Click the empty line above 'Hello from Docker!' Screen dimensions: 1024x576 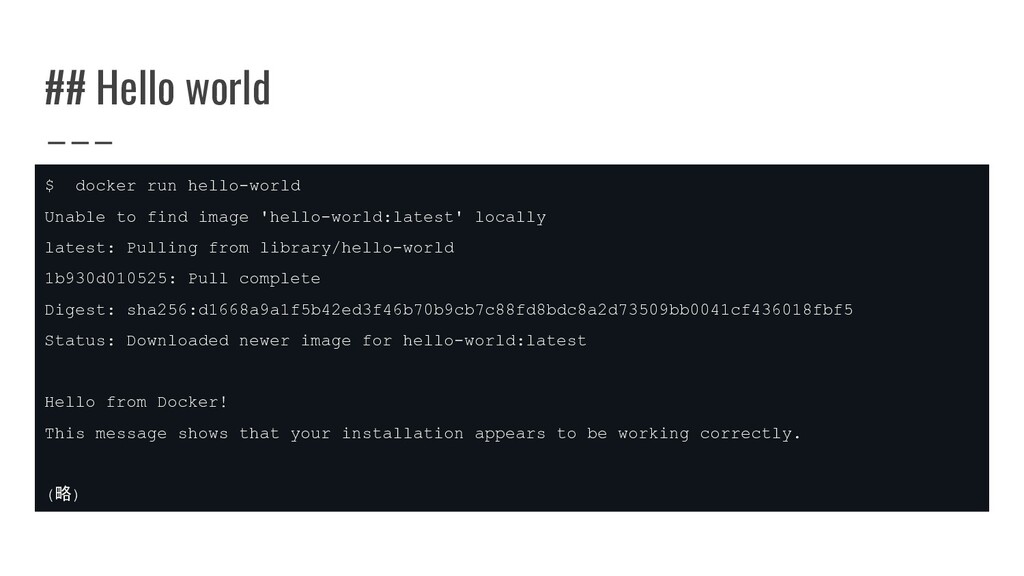[511, 372]
